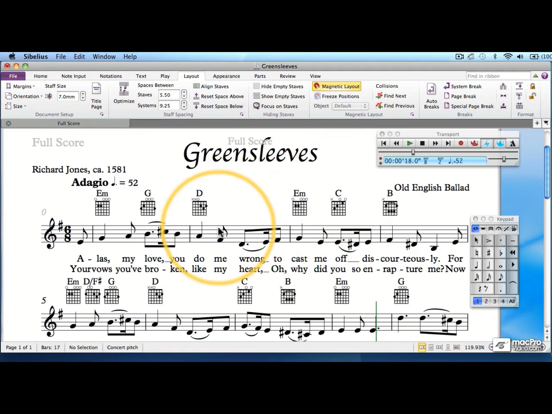
Task: Select the accent articulation on Keypad
Action: tap(489, 241)
